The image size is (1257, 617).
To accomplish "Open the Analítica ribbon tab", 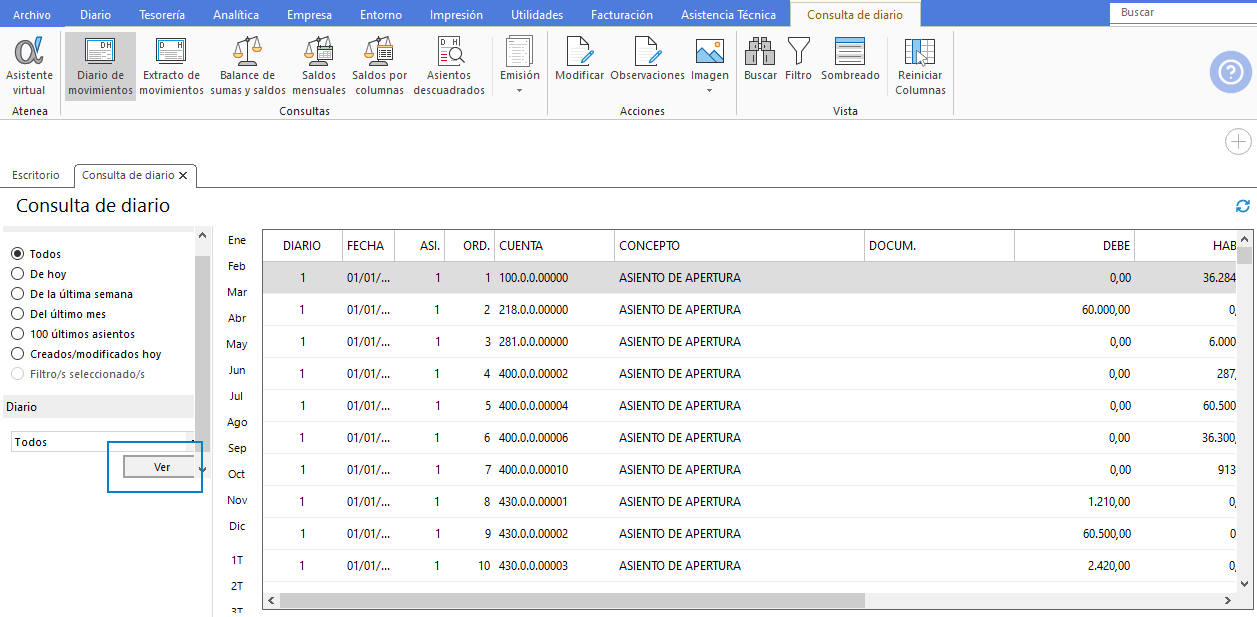I will coord(236,15).
